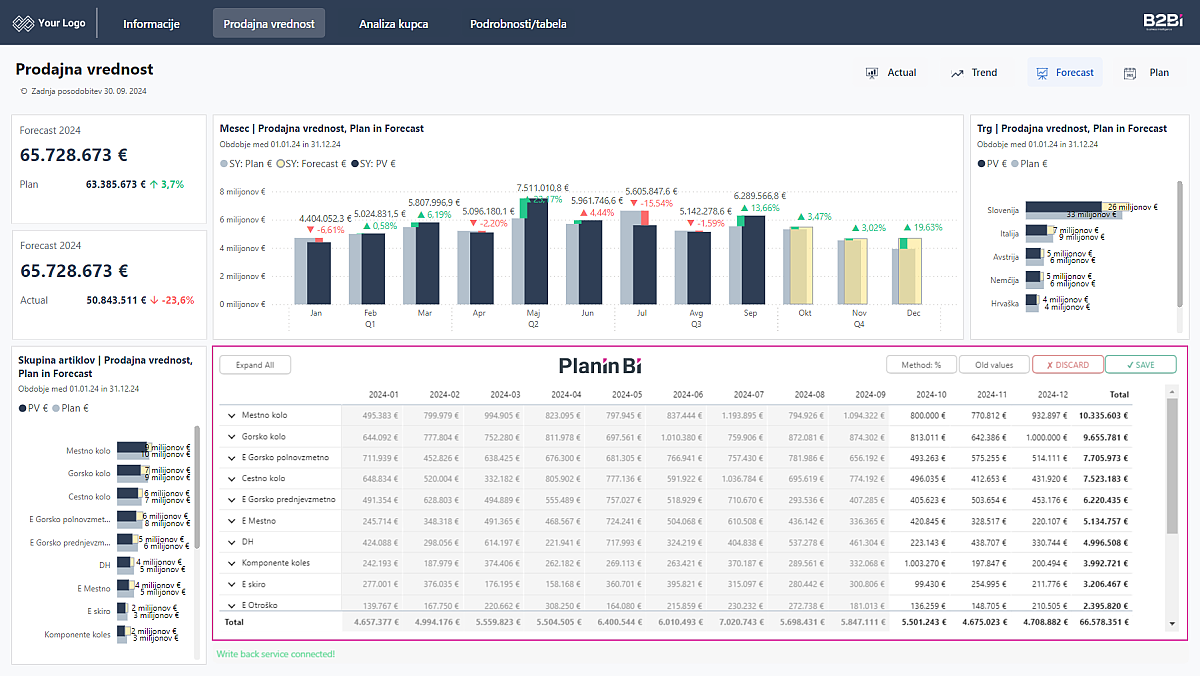Click the Plan € legend dot in the Trg chart
Screen dimensions: 1200x676
tap(1014, 163)
